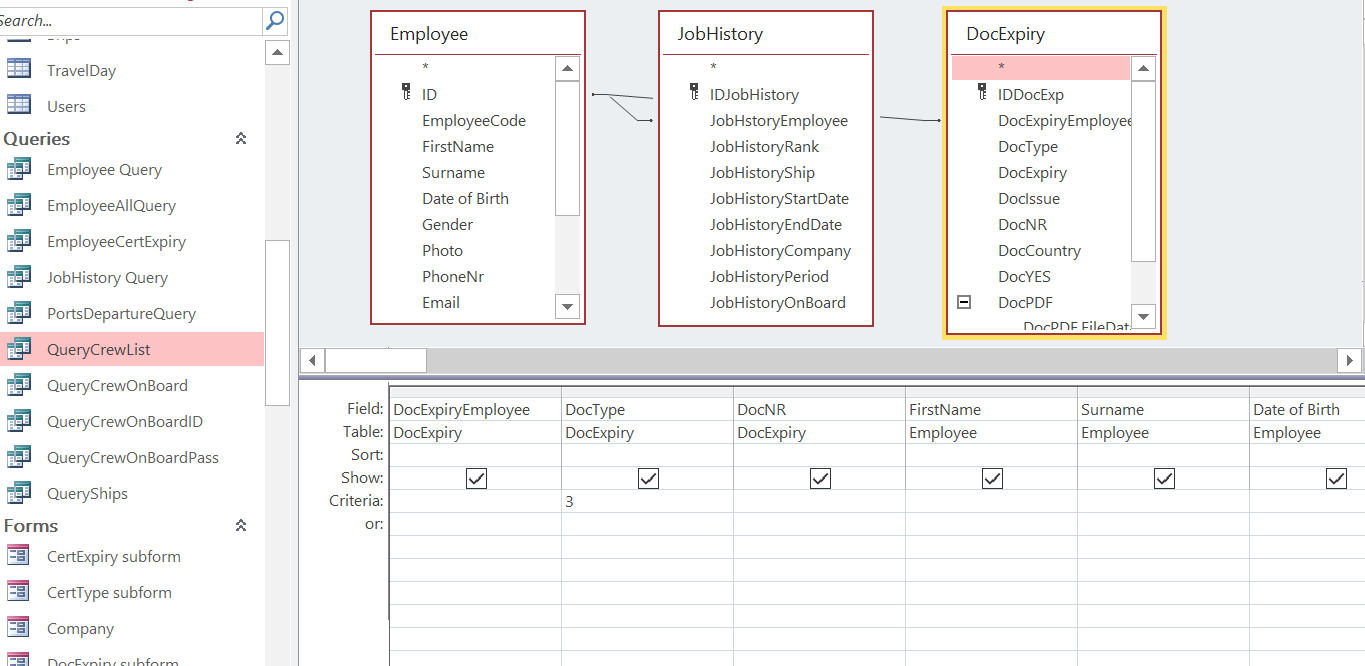Image resolution: width=1365 pixels, height=666 pixels.
Task: Select JobHistoryCompany in the JobHistory table
Action: (780, 250)
